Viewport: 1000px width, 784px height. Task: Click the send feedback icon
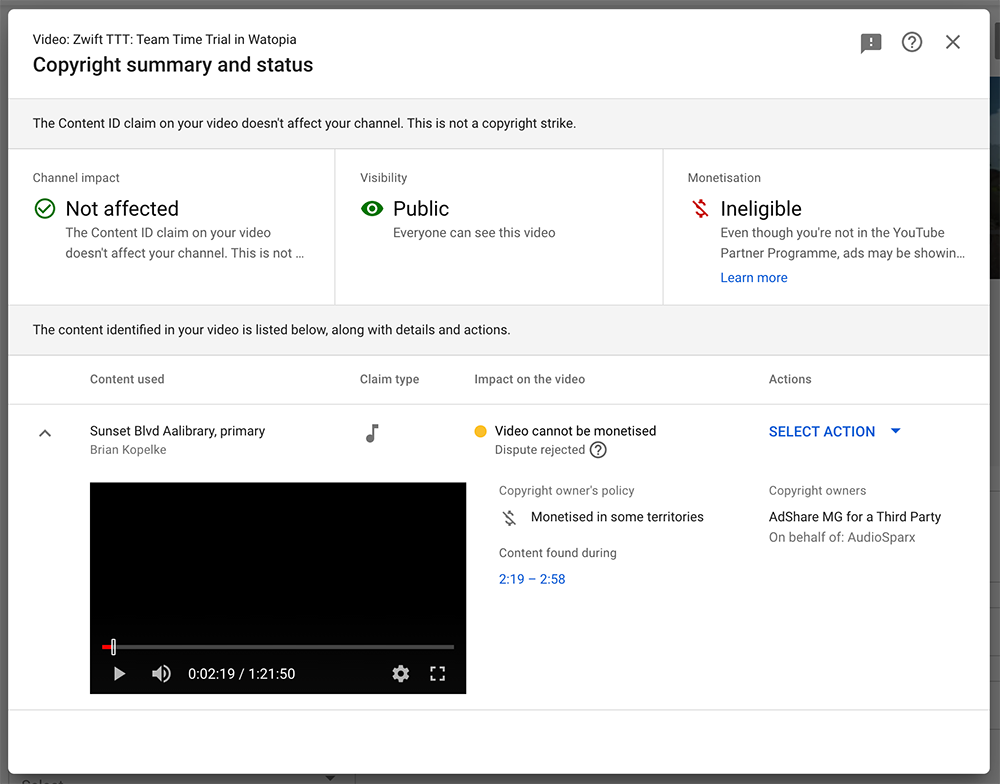coord(871,43)
